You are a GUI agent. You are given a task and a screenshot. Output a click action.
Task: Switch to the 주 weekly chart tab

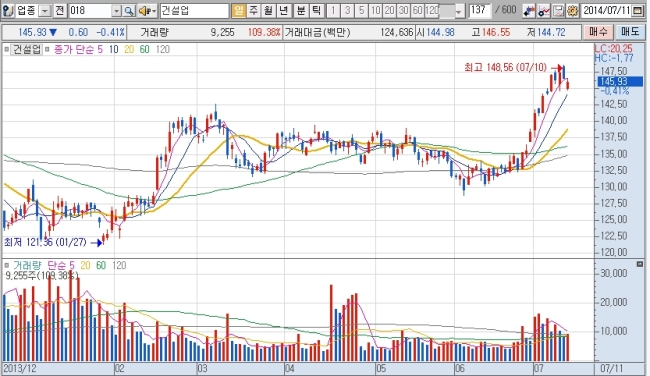click(x=253, y=10)
